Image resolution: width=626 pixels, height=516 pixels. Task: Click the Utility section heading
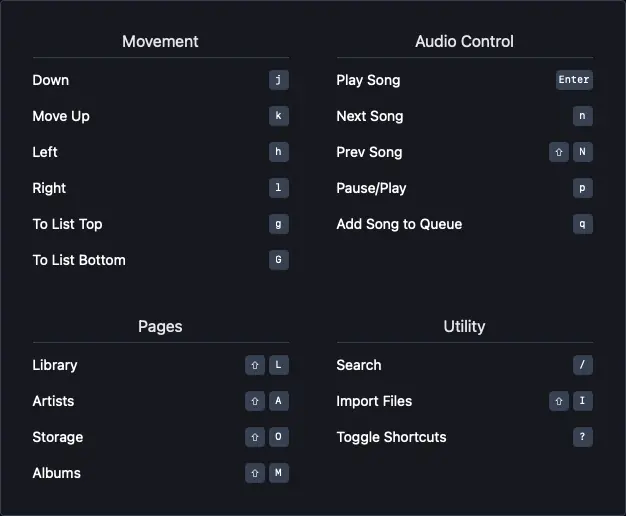tap(464, 327)
